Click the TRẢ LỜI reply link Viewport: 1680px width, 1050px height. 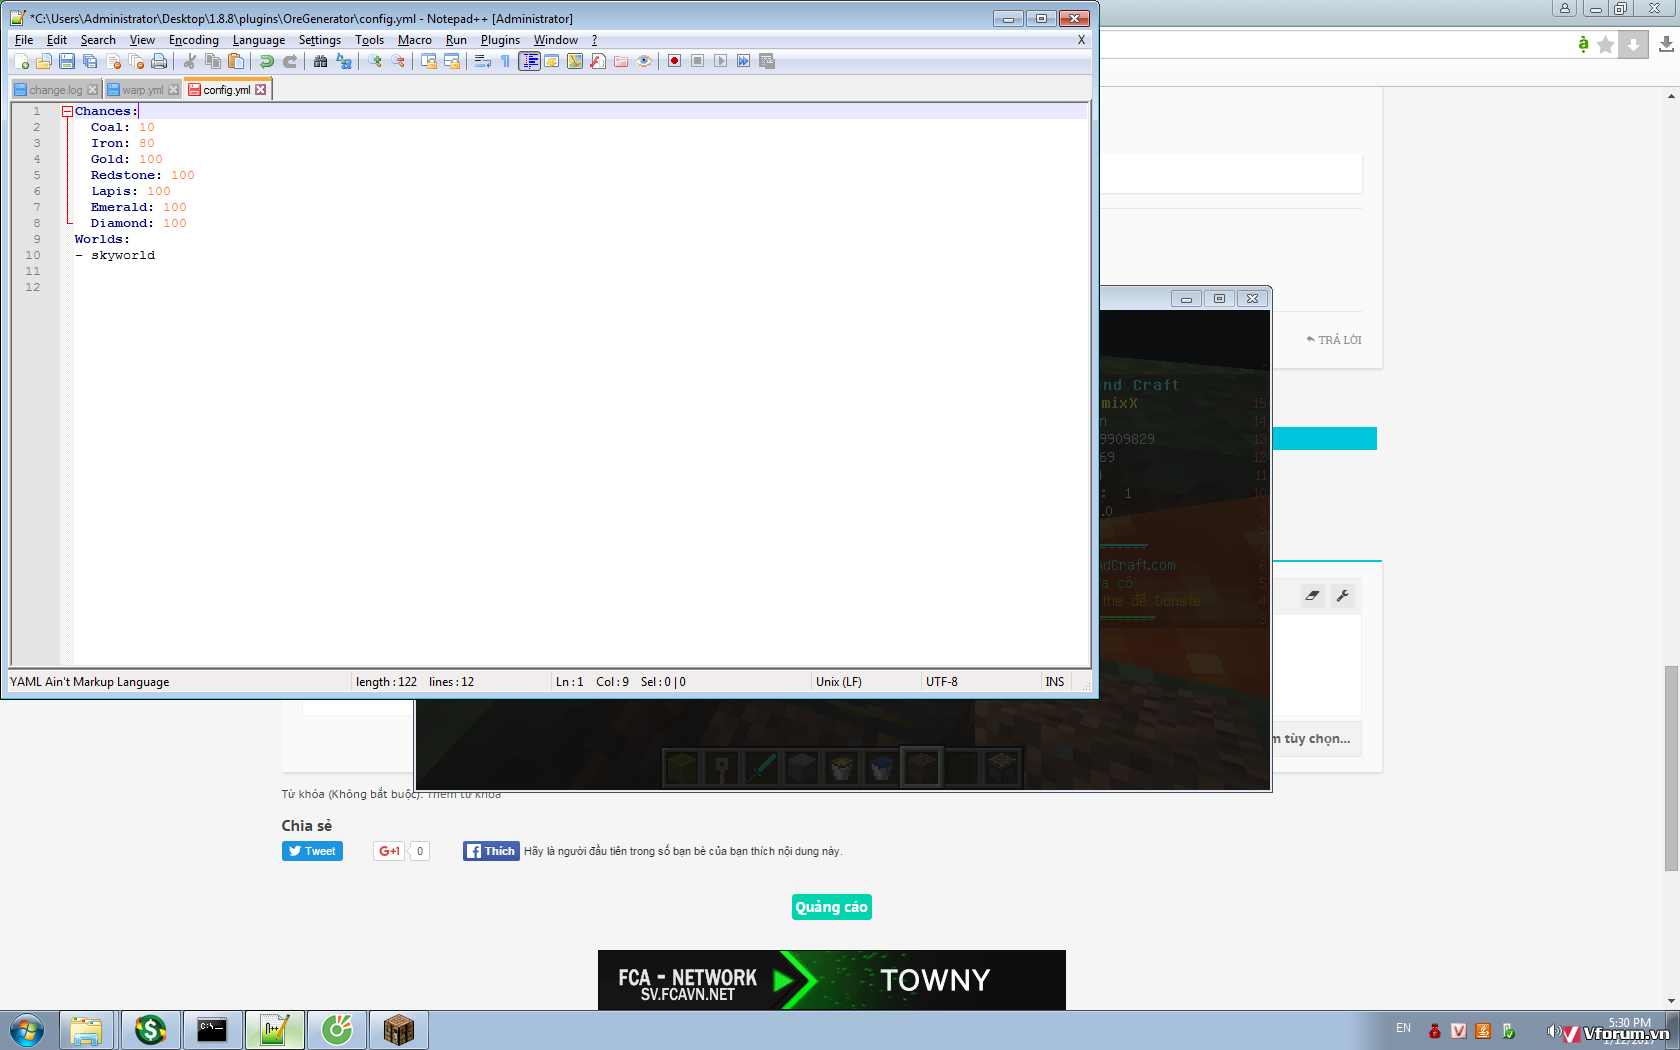coord(1334,340)
